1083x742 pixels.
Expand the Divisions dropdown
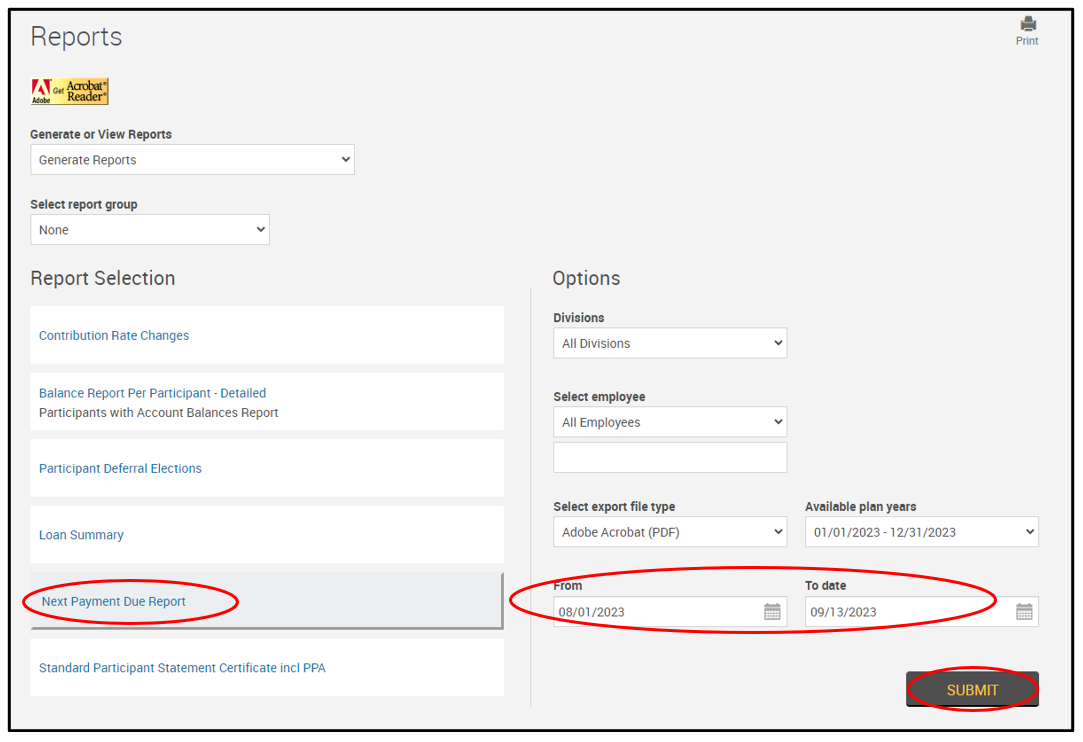(x=670, y=343)
